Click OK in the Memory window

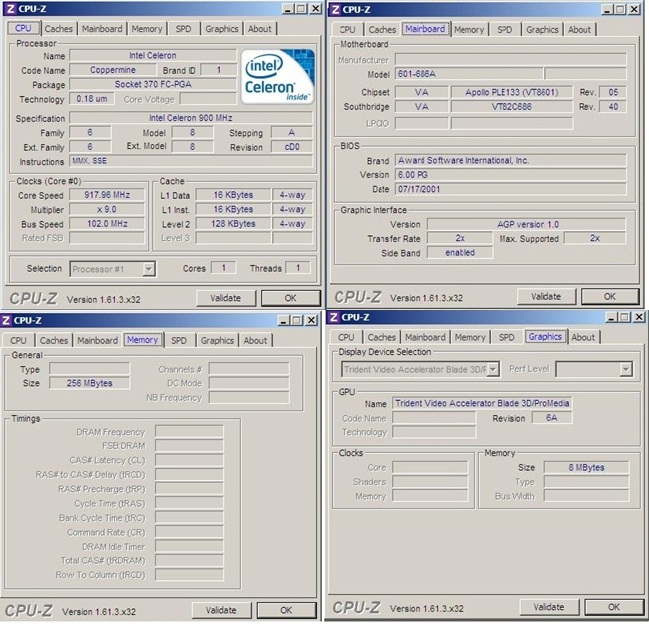click(x=286, y=610)
